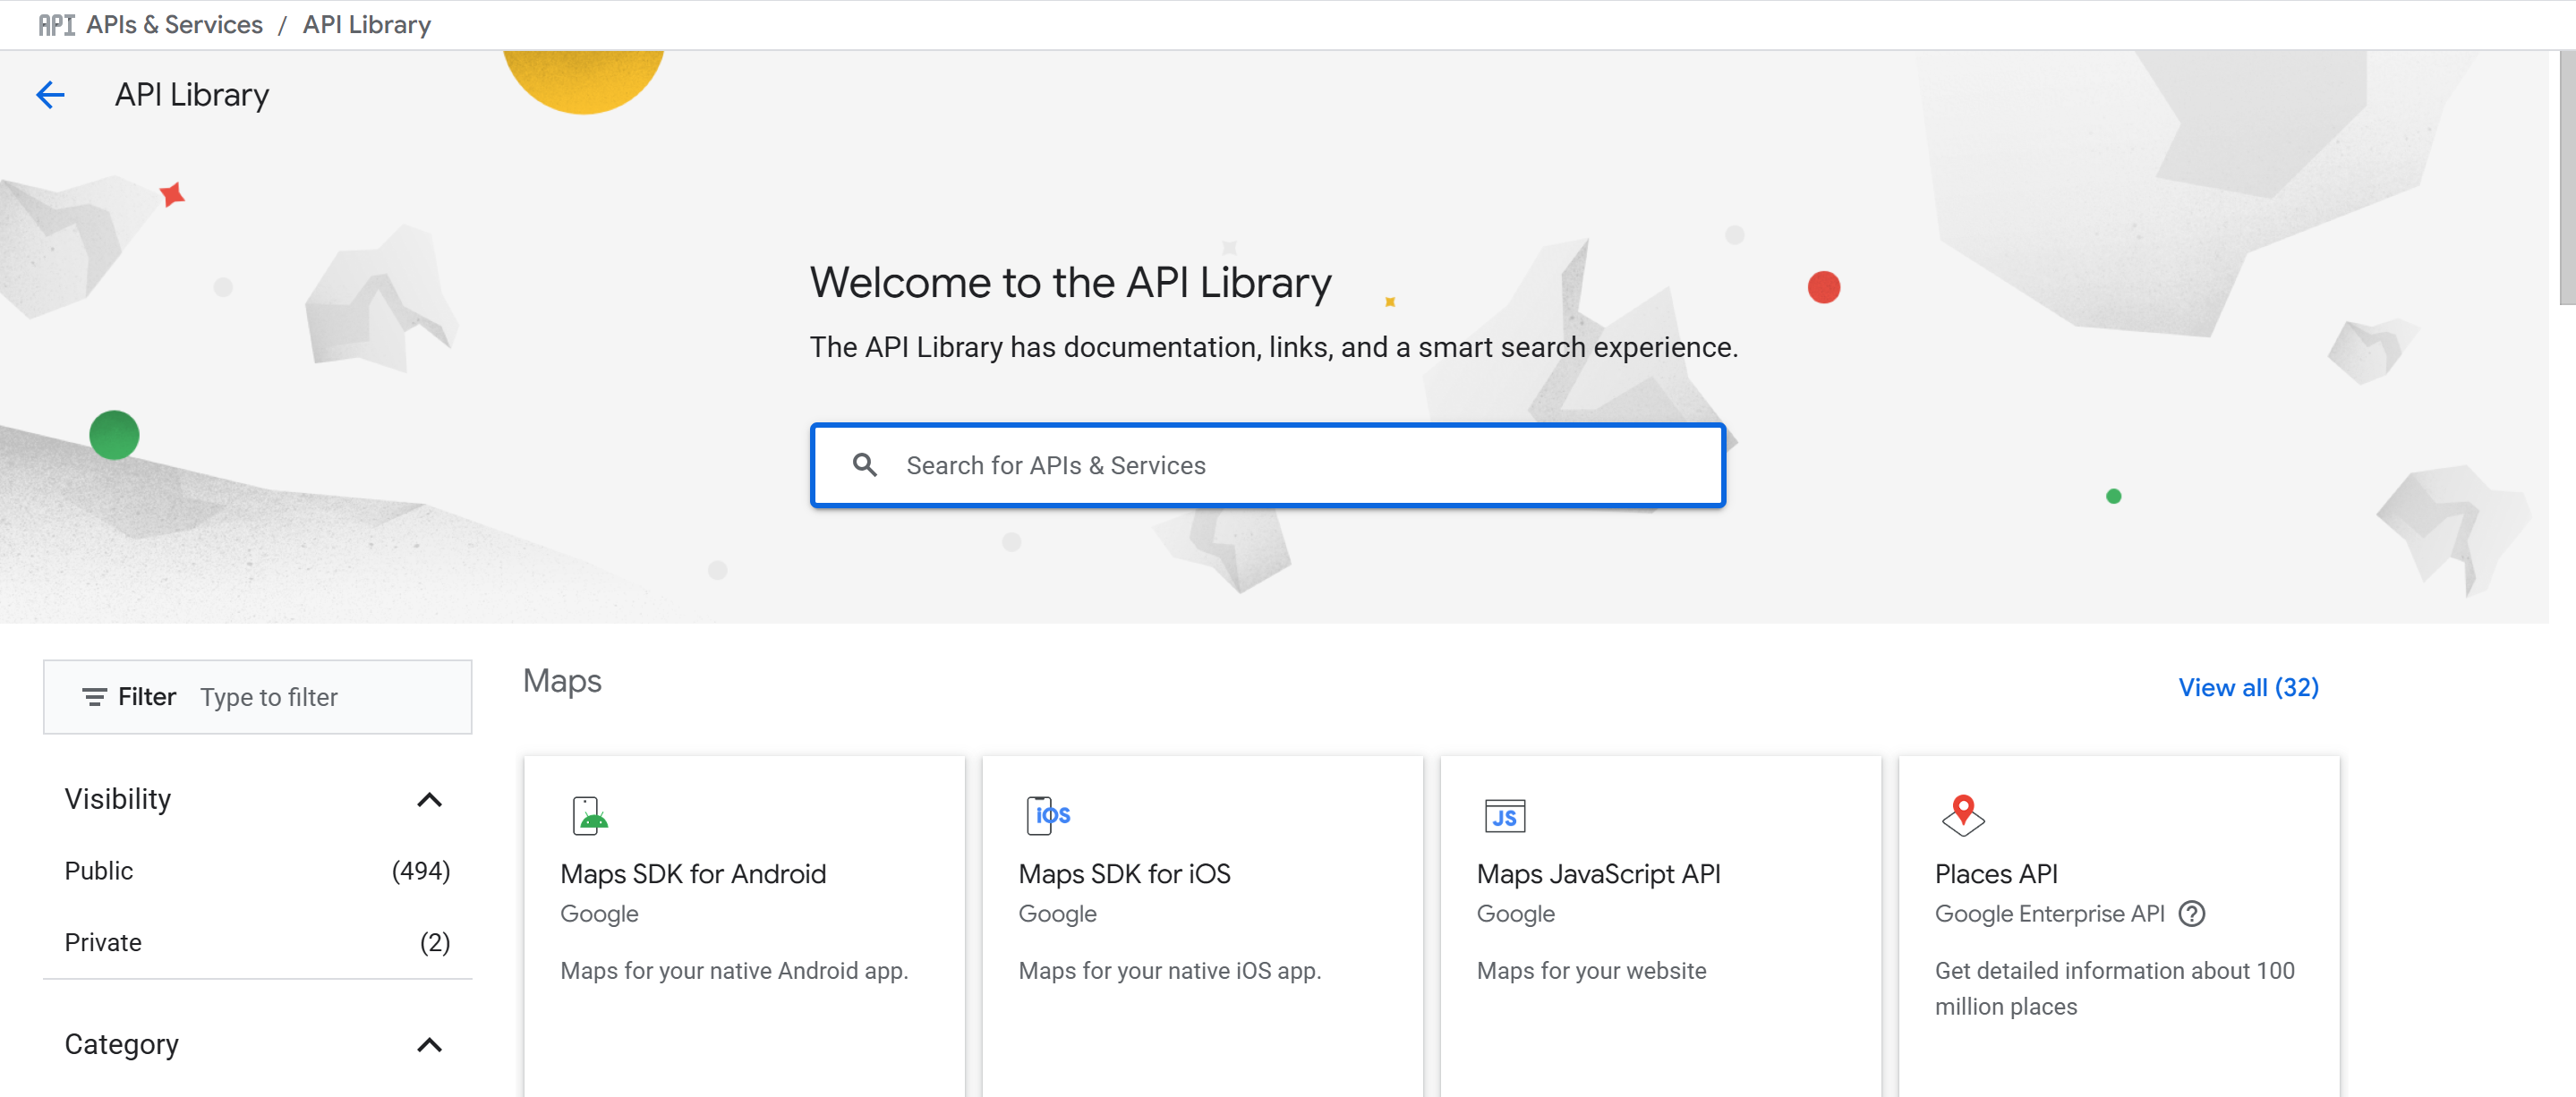Open APIs & Services breadcrumb
Screen dimensions: 2576x1097
pyautogui.click(x=174, y=25)
